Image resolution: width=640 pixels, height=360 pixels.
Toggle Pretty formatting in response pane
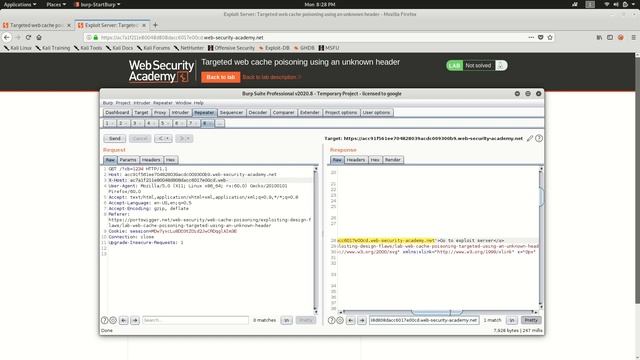531,320
